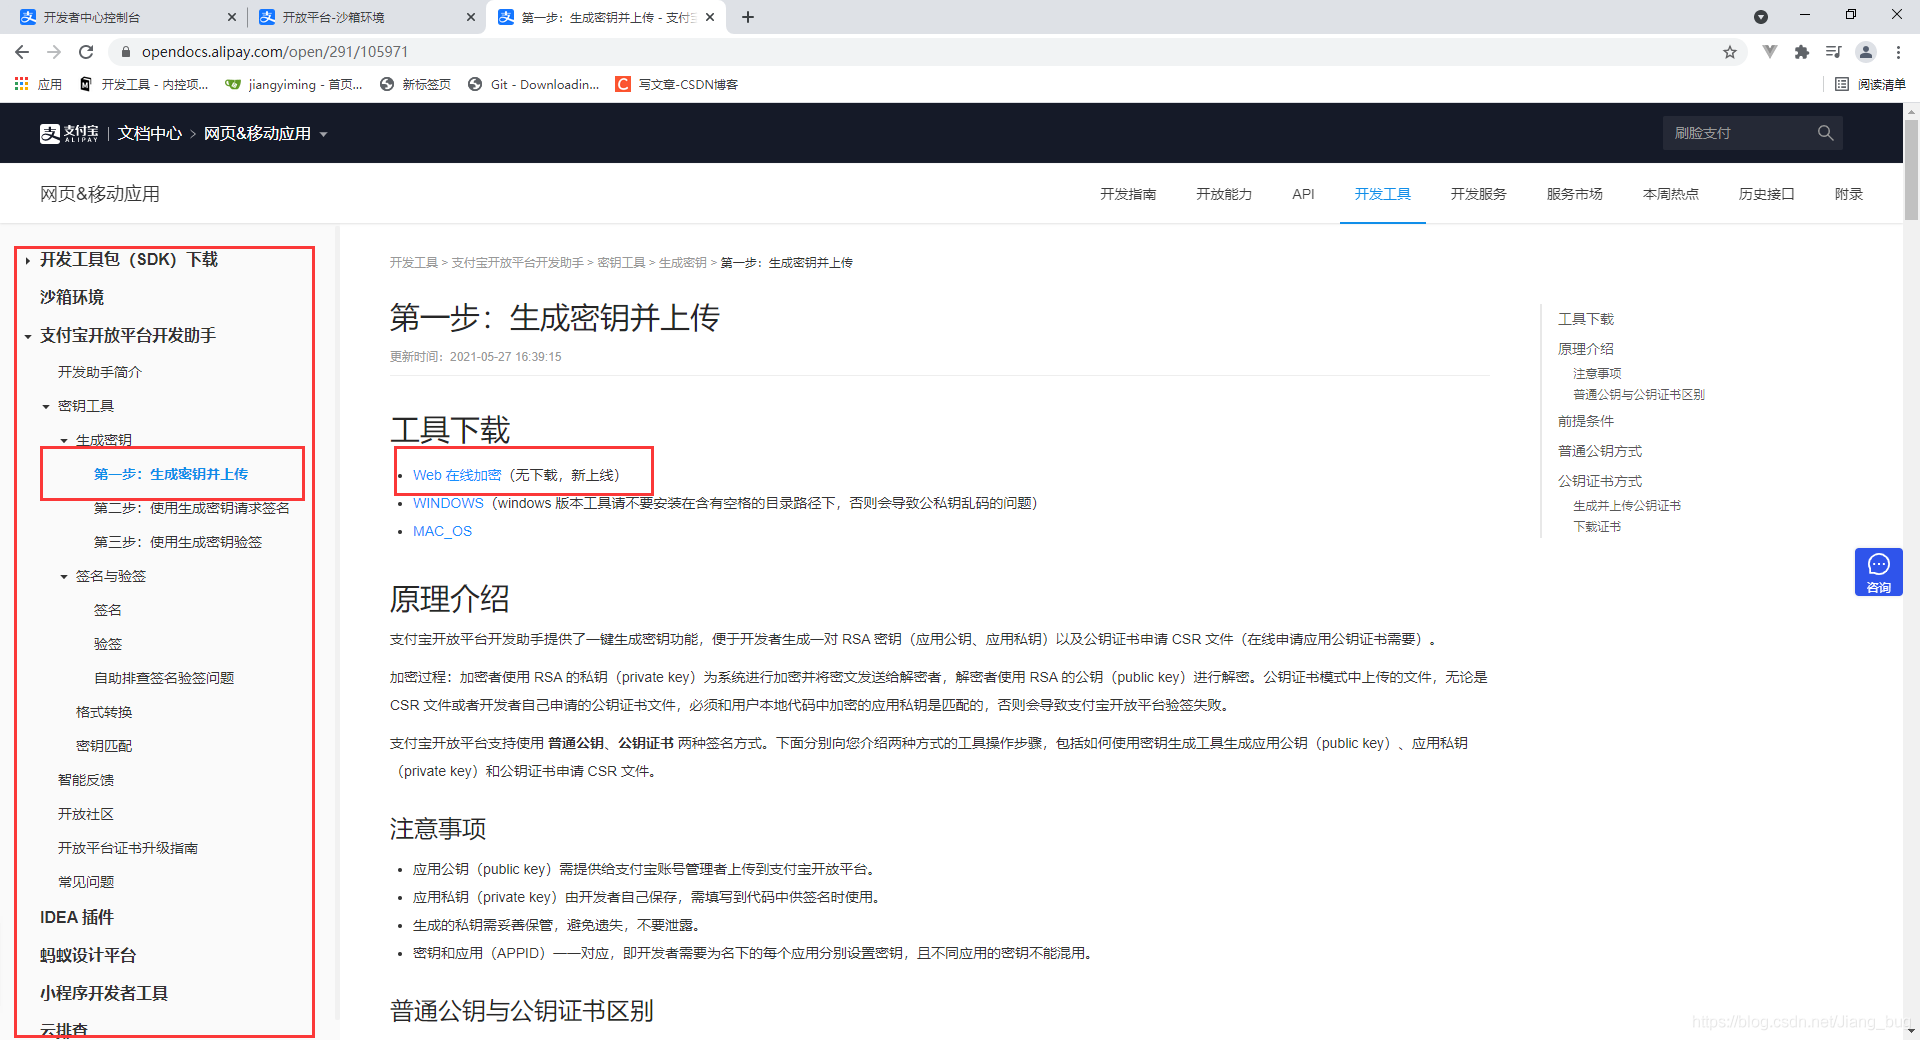This screenshot has height=1040, width=1920.
Task: Open the 写文章-CSDN博客 bookmark
Action: point(677,84)
